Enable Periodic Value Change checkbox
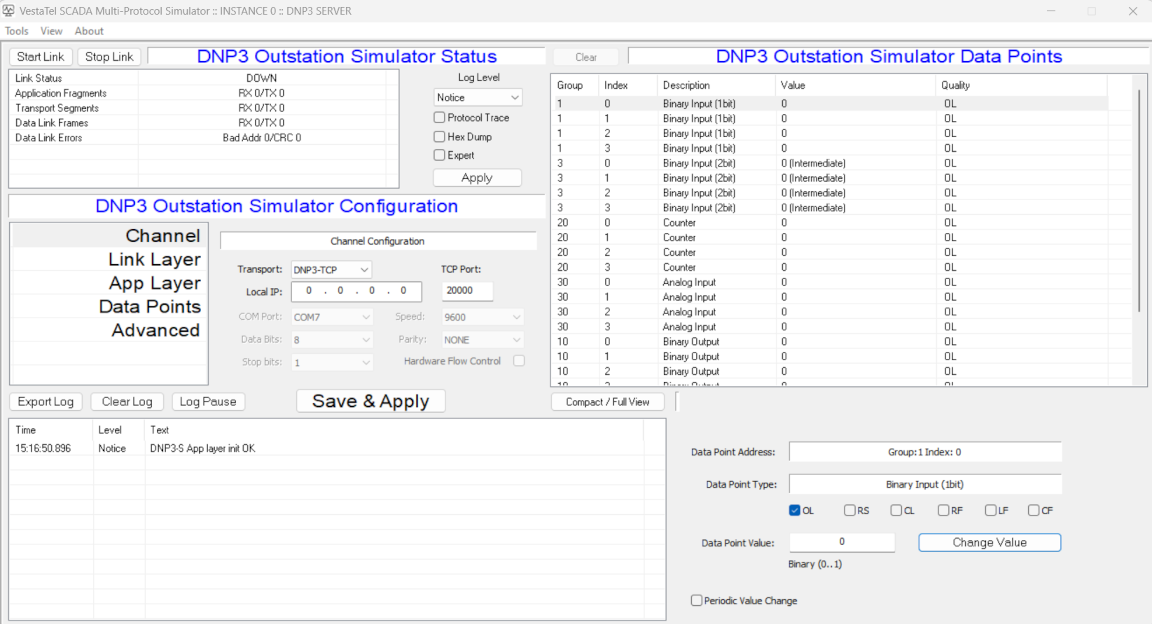Image resolution: width=1152 pixels, height=624 pixels. tap(697, 601)
